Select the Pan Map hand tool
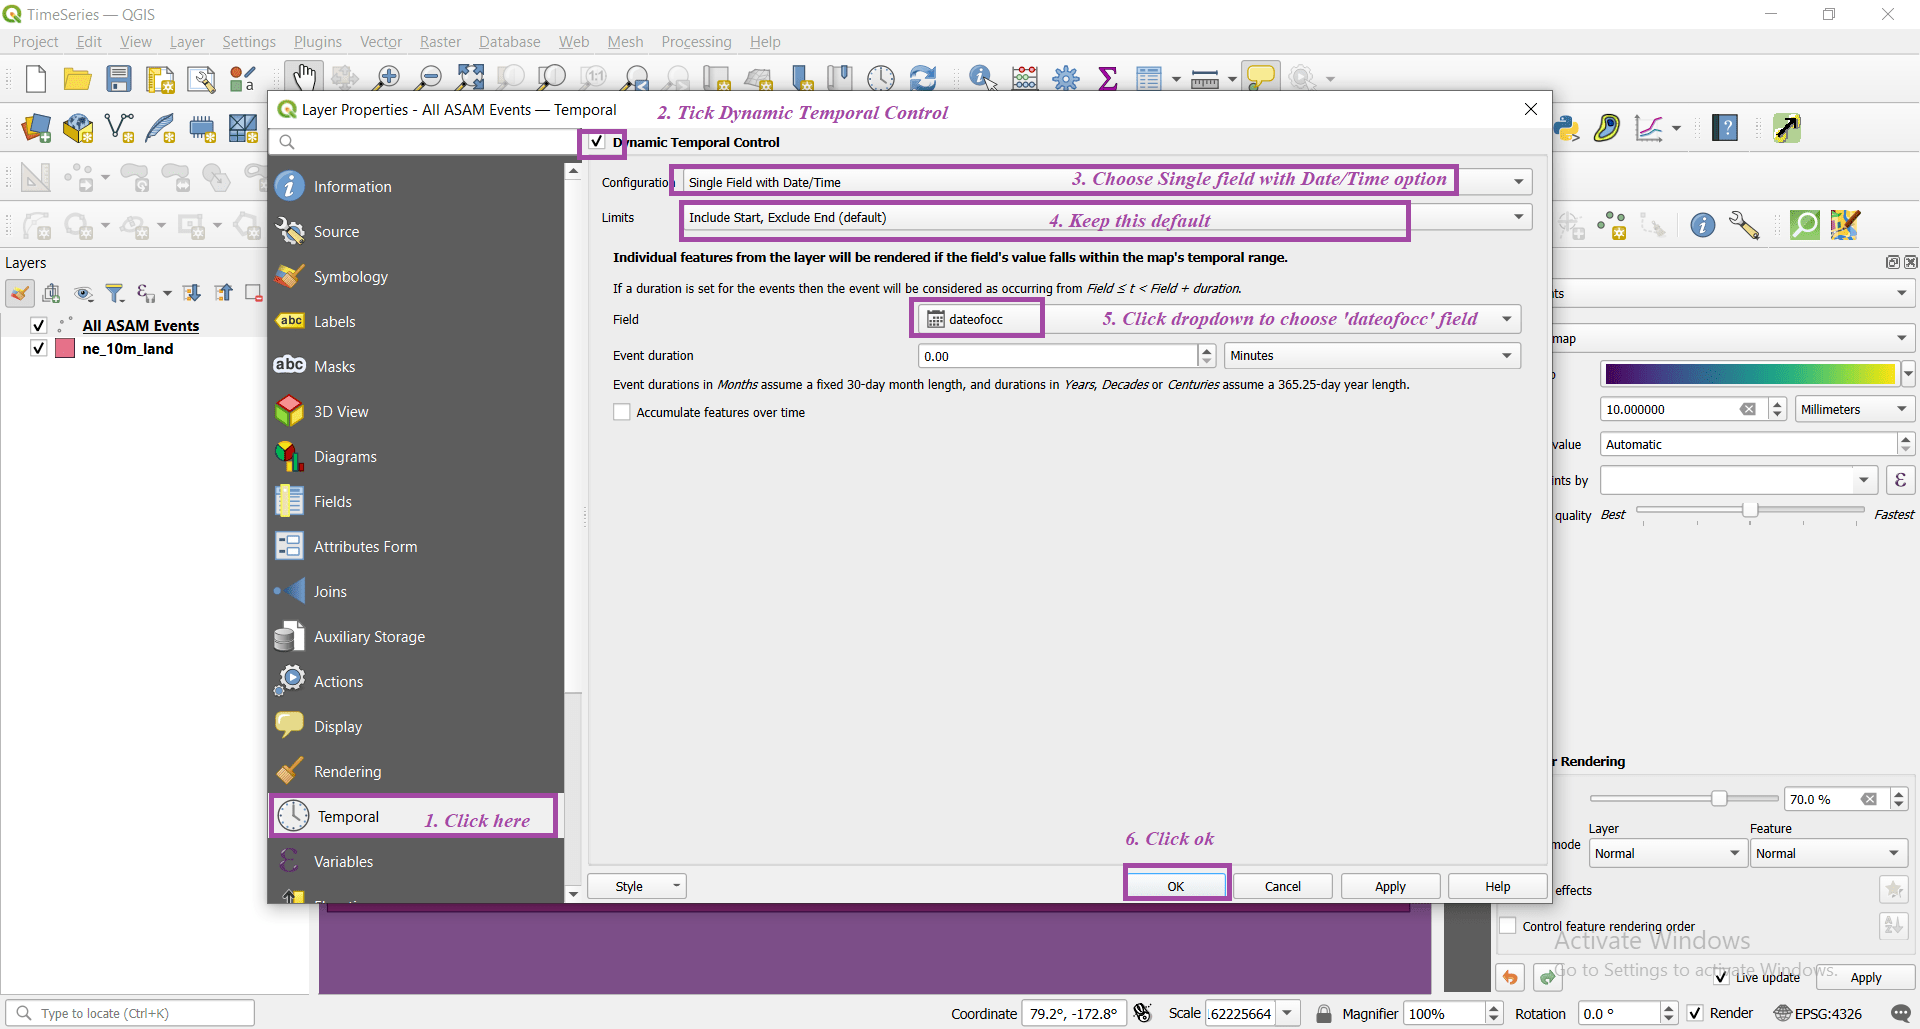1920x1029 pixels. tap(303, 75)
